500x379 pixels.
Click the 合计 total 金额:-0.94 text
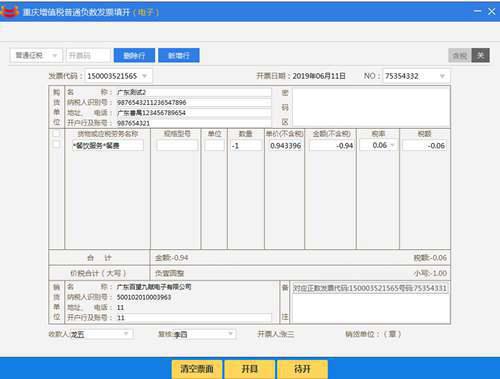click(171, 258)
